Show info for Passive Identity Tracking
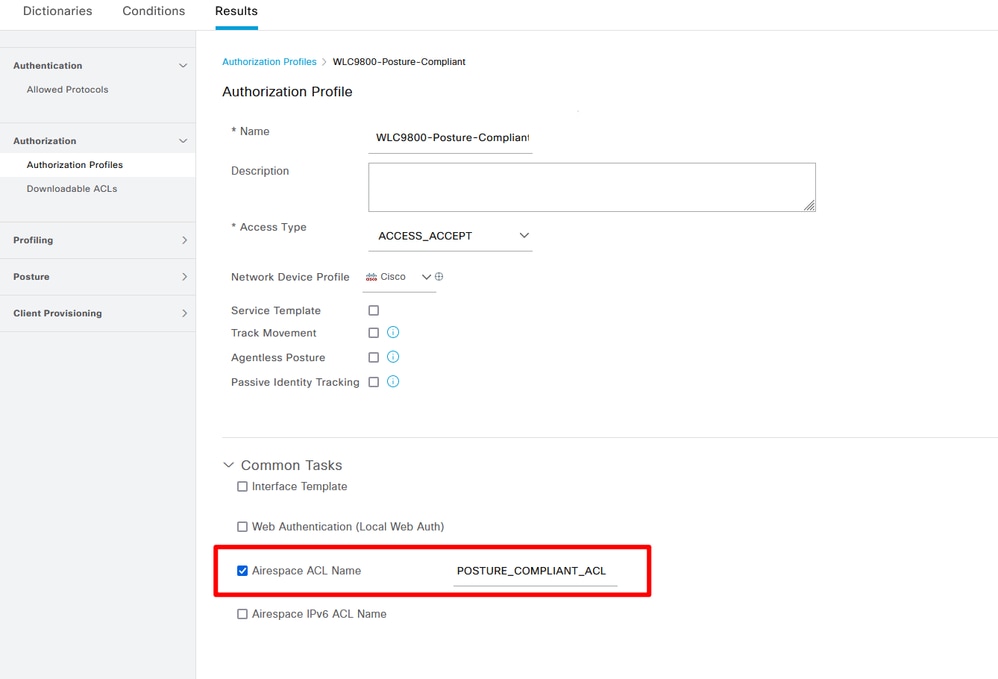The width and height of the screenshot is (998, 679). [393, 381]
